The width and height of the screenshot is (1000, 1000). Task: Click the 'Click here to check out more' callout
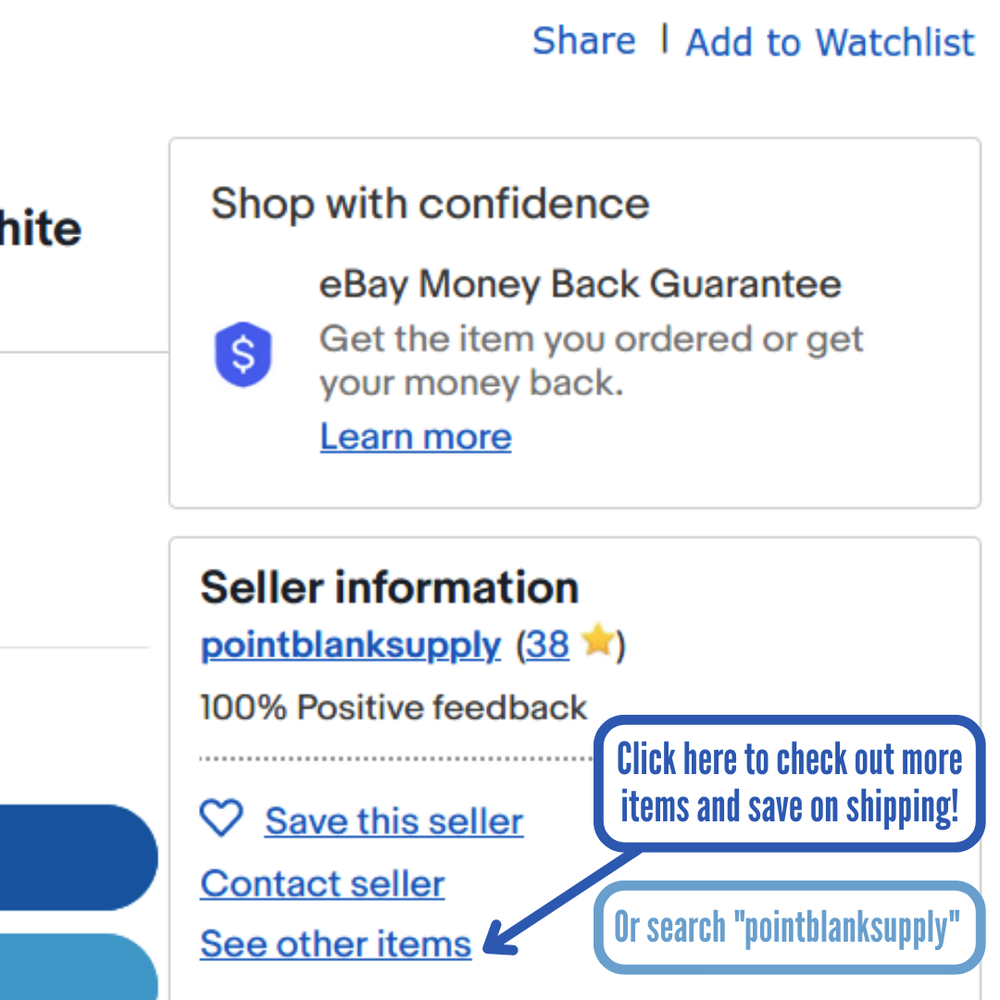789,783
